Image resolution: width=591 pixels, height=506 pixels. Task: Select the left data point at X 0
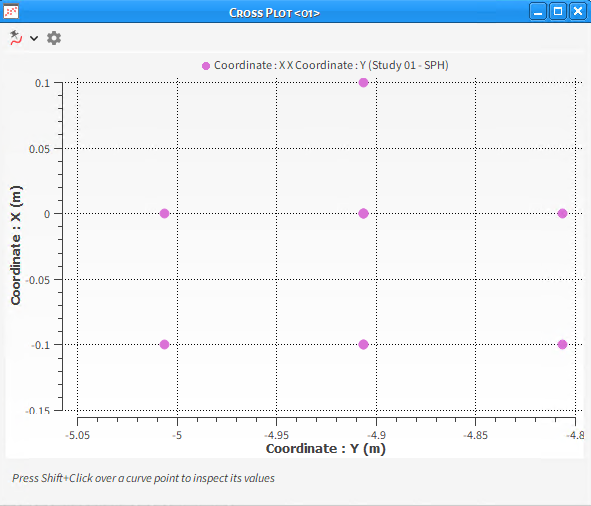click(164, 213)
